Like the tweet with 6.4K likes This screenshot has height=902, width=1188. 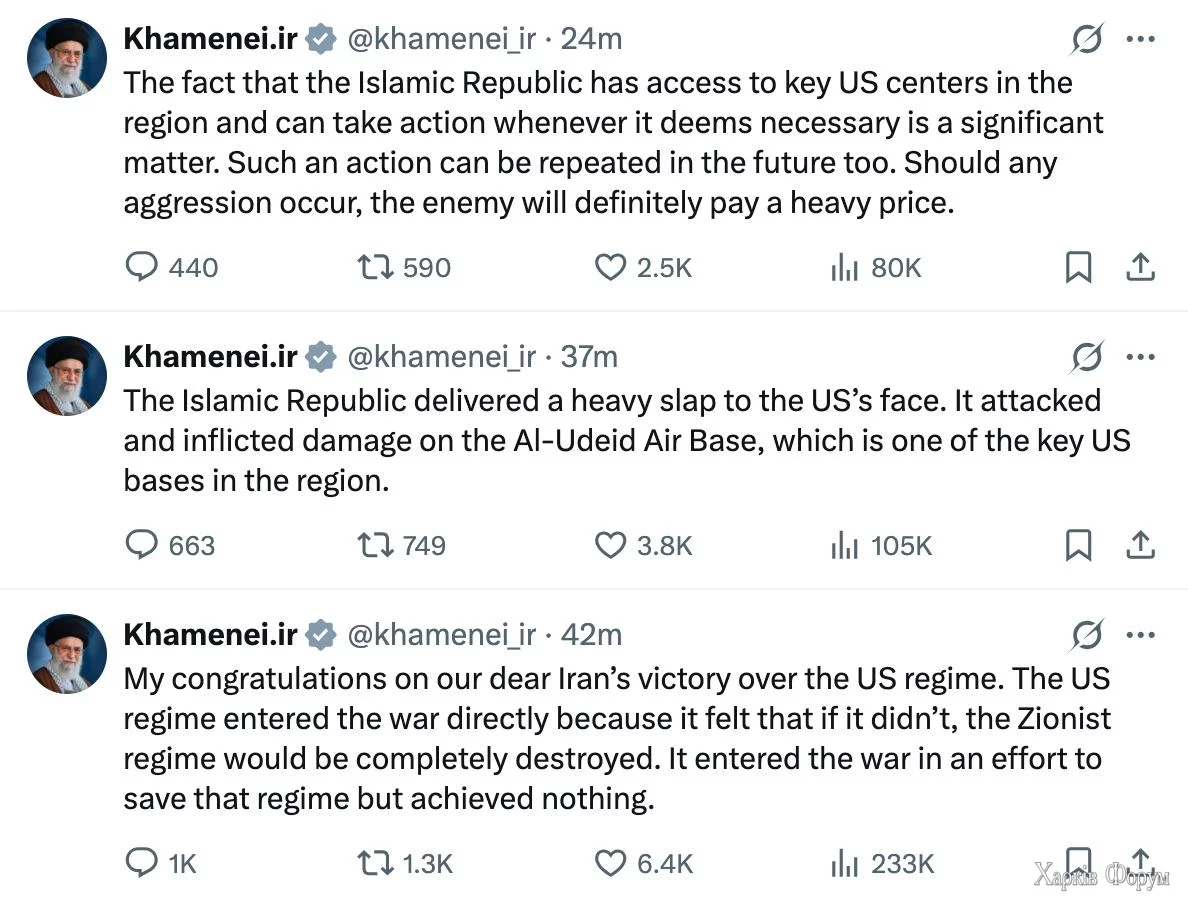[x=610, y=863]
